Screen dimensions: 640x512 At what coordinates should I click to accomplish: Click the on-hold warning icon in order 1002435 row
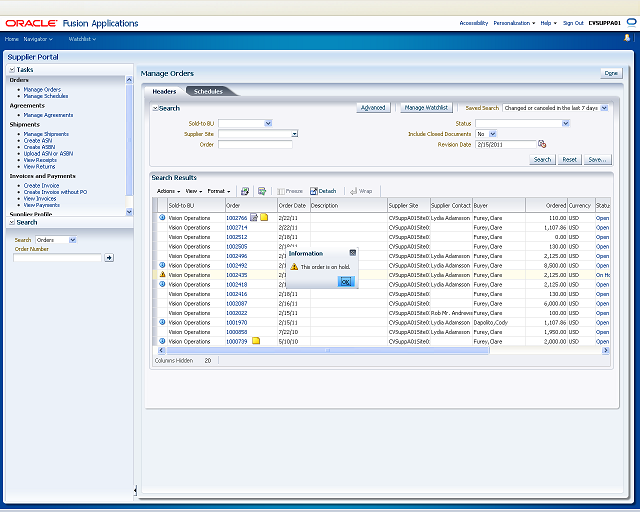[162, 274]
